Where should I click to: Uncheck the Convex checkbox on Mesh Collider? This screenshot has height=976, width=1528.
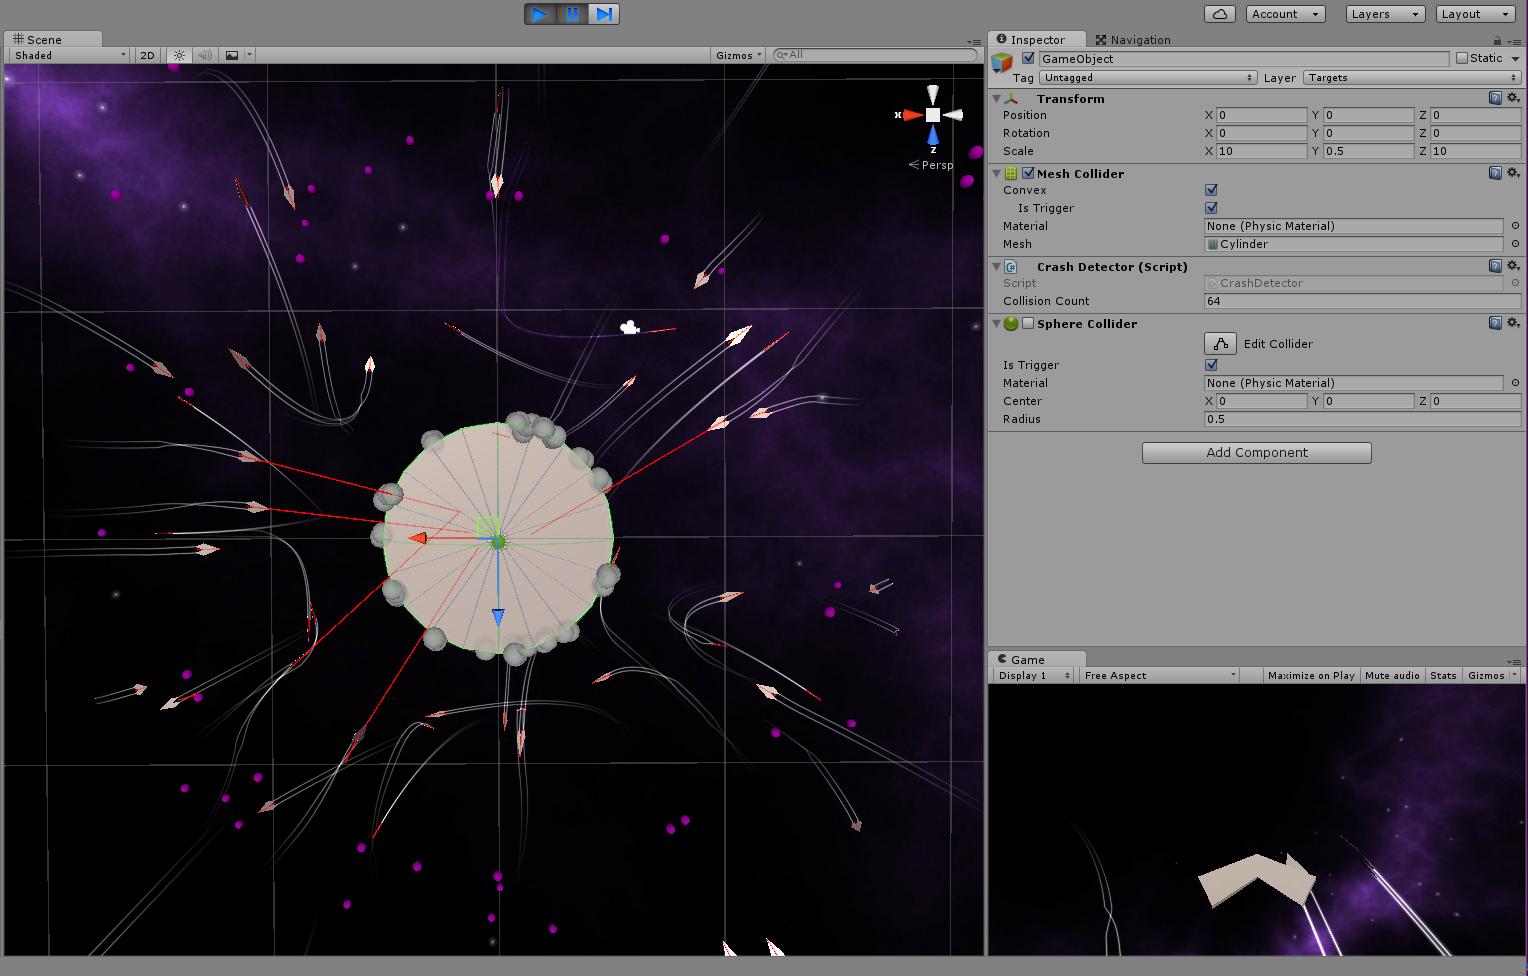1211,189
